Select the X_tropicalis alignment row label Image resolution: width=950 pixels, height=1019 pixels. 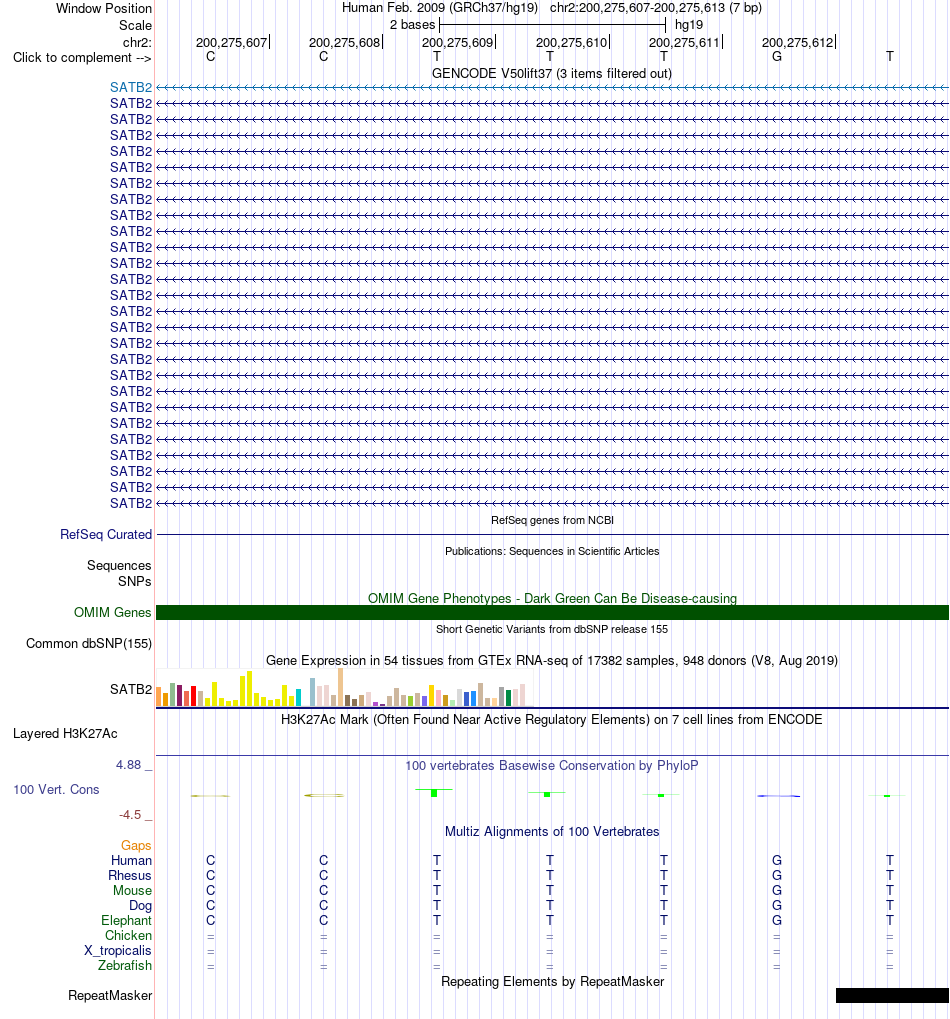tap(118, 950)
